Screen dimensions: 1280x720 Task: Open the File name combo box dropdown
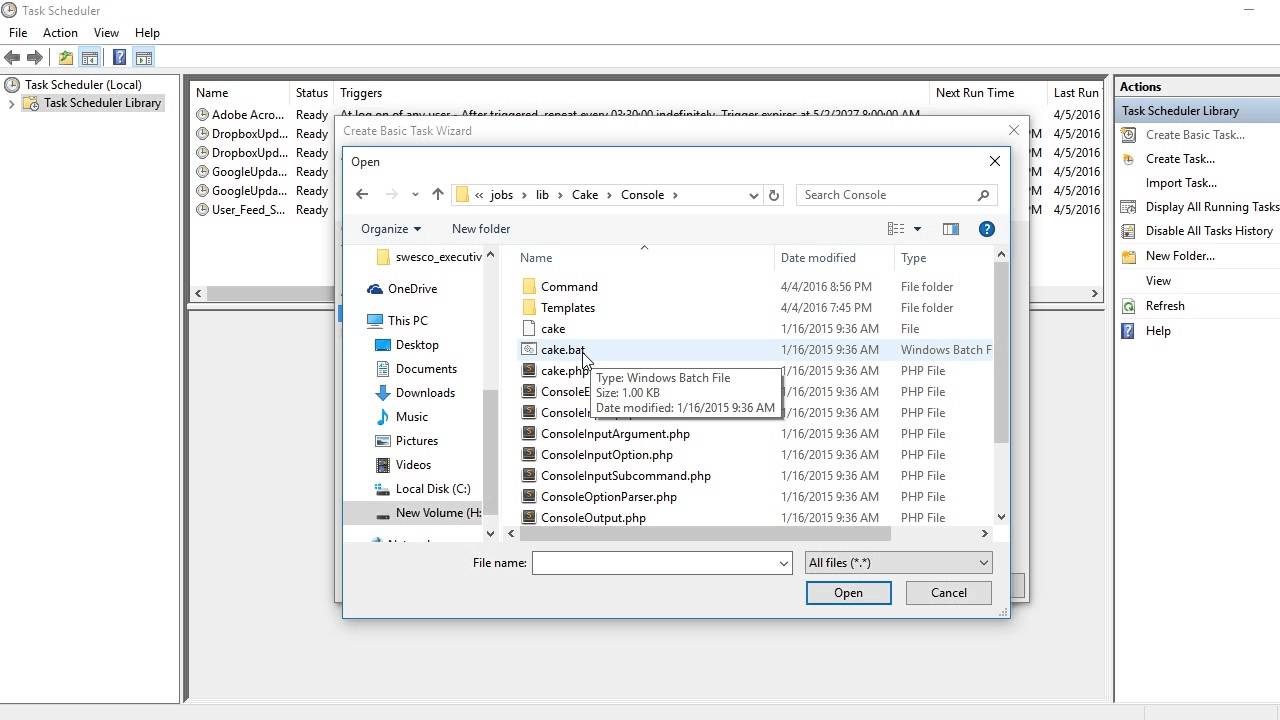(x=784, y=563)
